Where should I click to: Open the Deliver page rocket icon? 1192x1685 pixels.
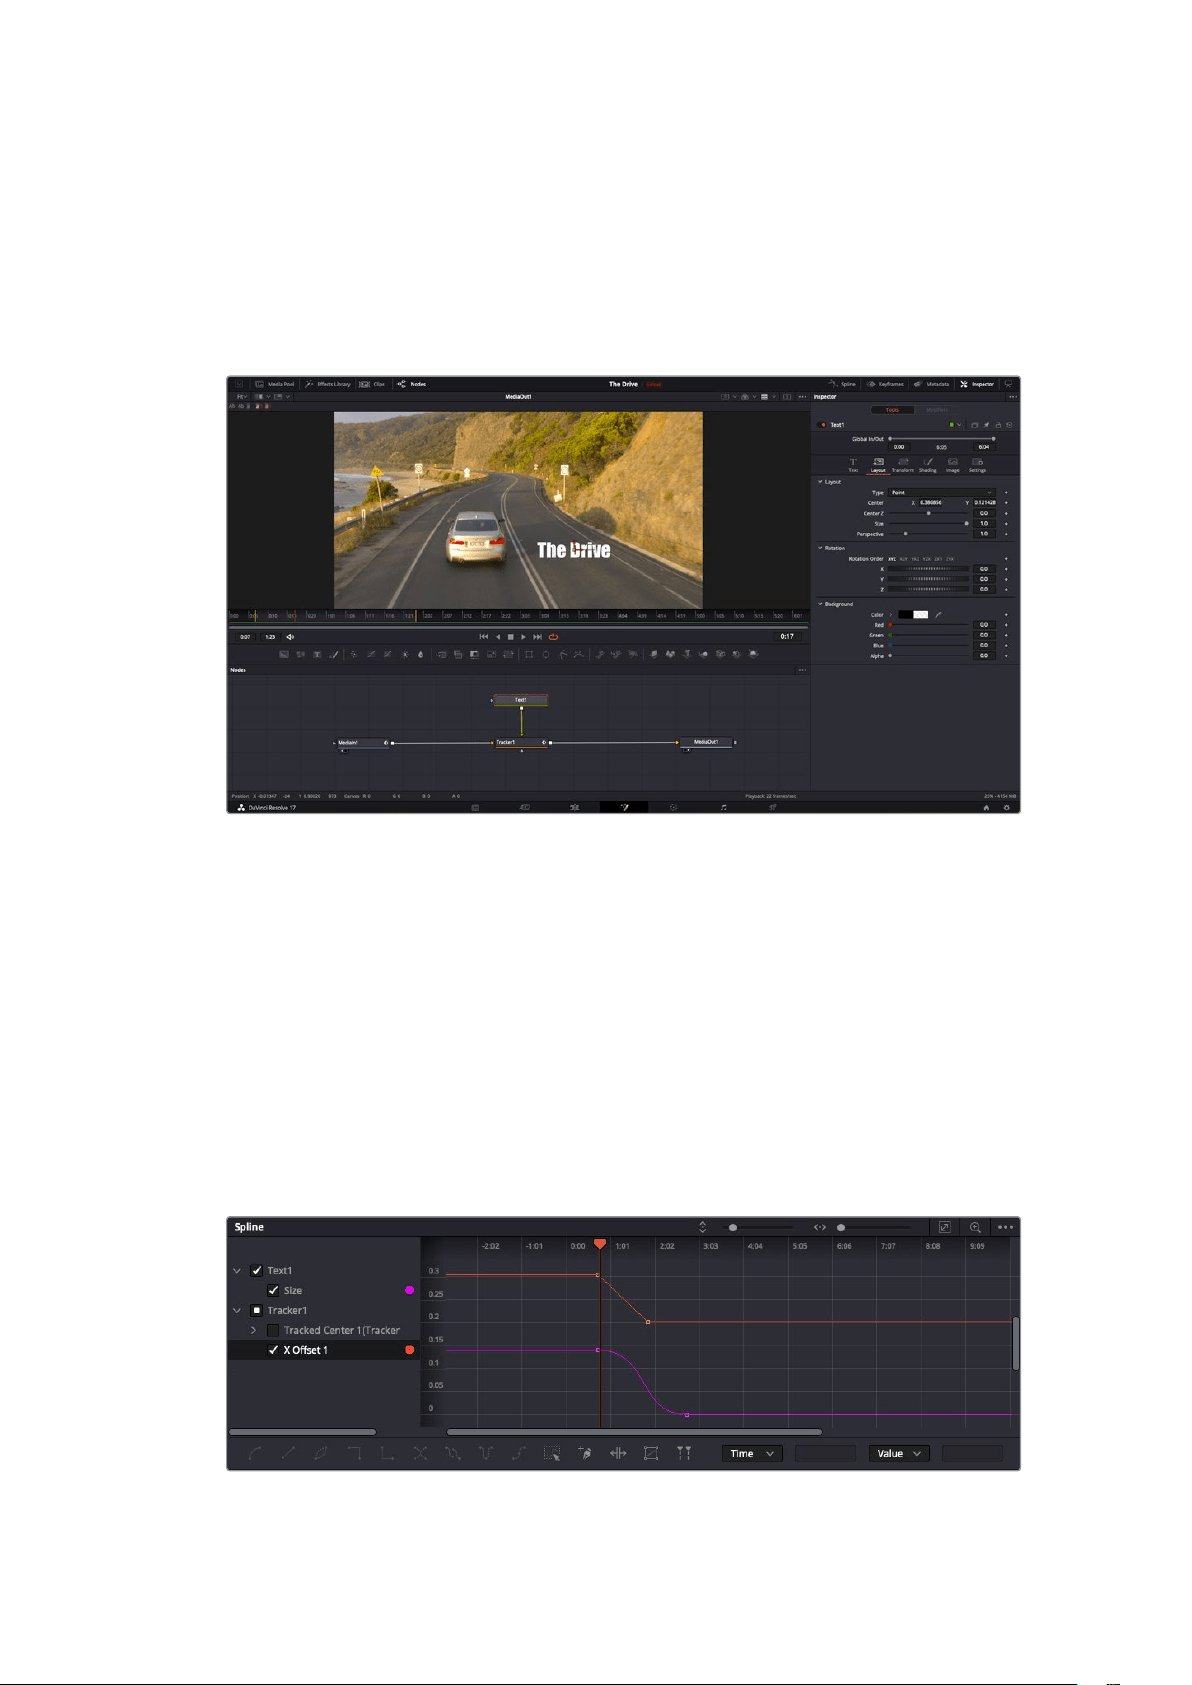click(773, 807)
